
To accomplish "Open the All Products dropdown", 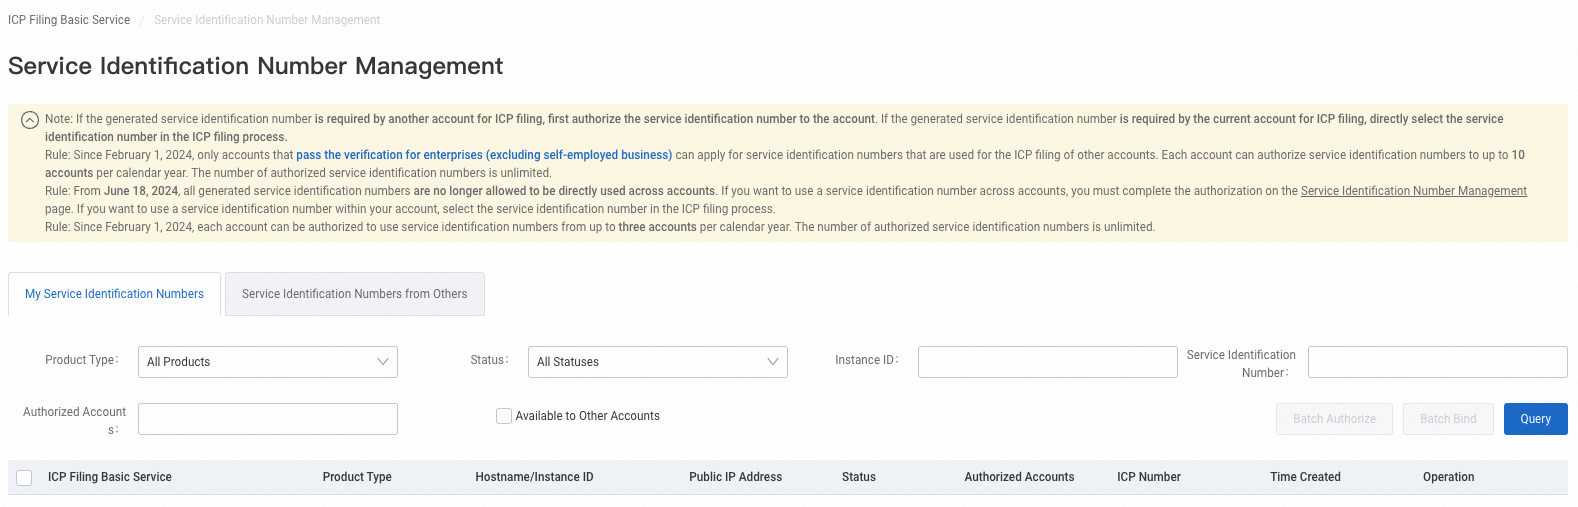I will click(267, 362).
